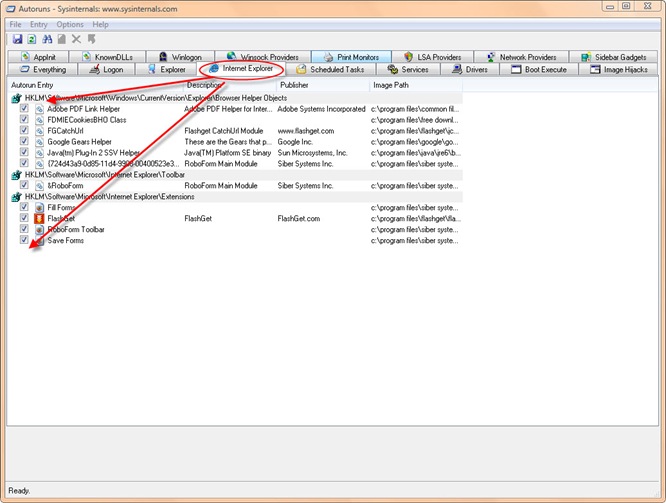Open the Winsock Providers tab
This screenshot has height=503, width=666.
pyautogui.click(x=263, y=57)
